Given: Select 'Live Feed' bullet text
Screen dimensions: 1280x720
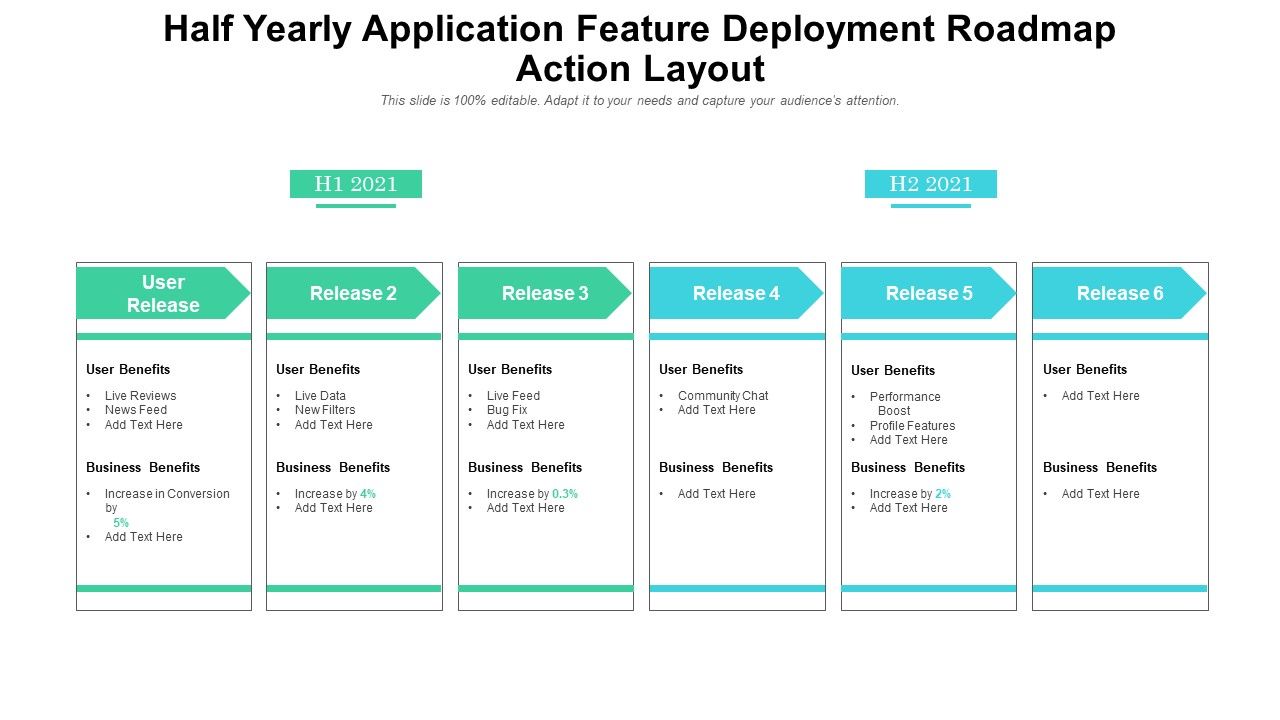Looking at the screenshot, I should coord(513,396).
